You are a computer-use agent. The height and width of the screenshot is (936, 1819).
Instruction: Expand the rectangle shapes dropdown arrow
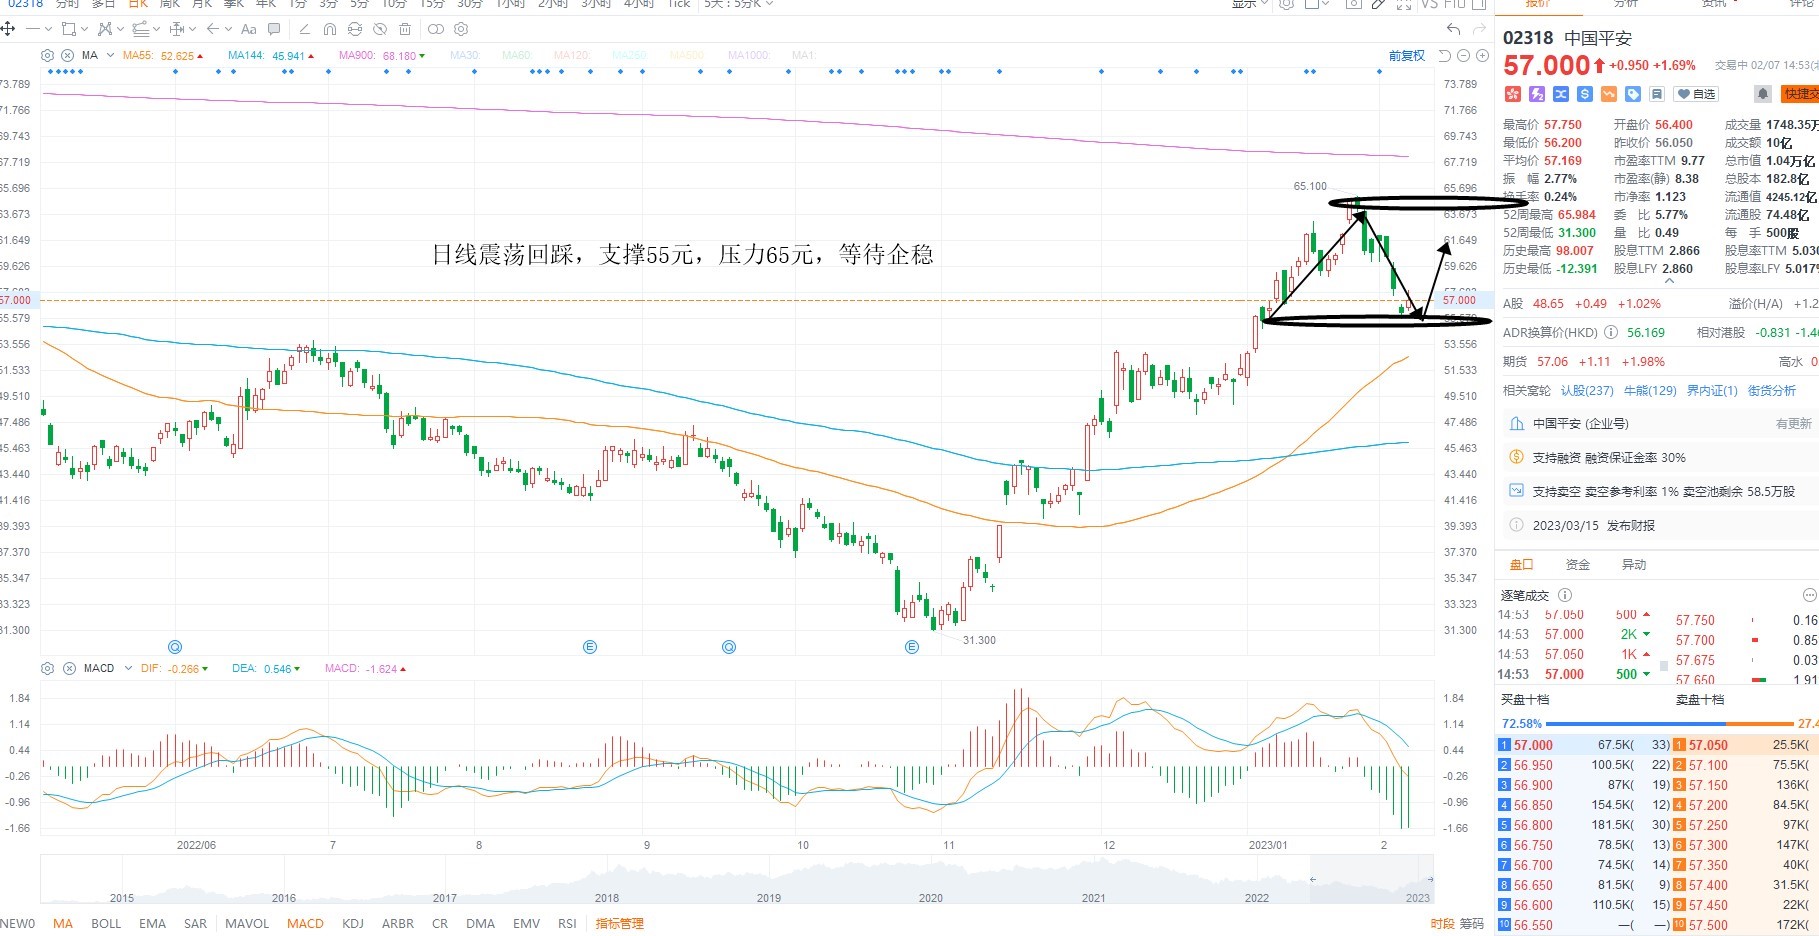click(x=84, y=29)
